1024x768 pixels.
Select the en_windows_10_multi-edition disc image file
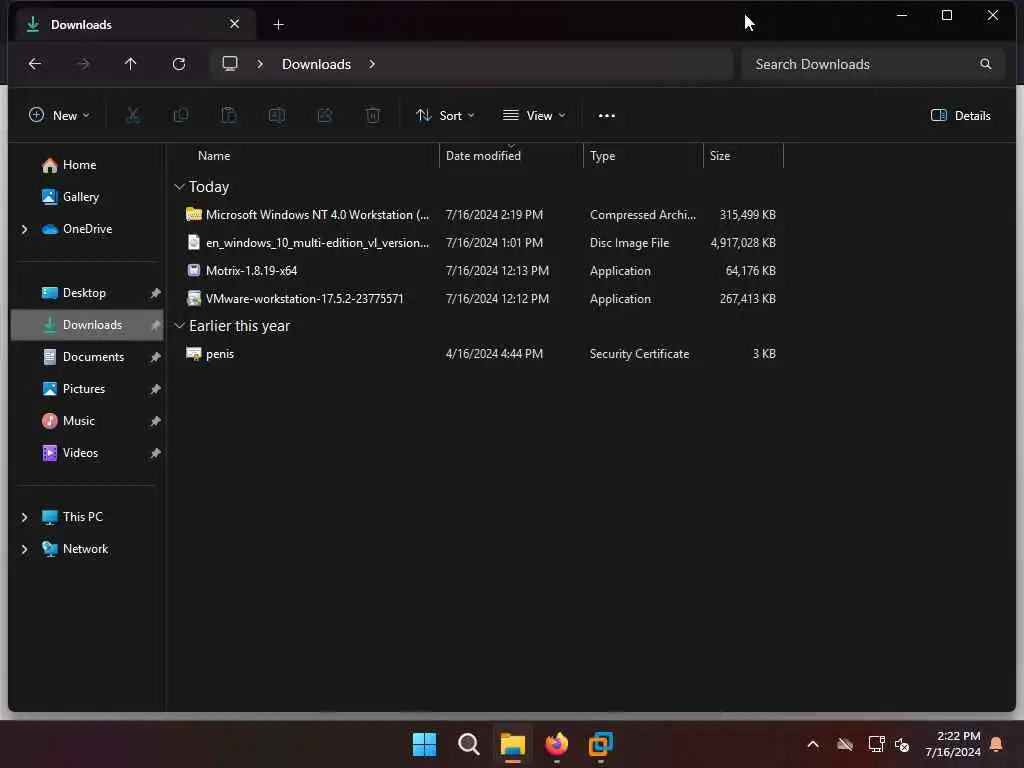[x=481, y=243]
